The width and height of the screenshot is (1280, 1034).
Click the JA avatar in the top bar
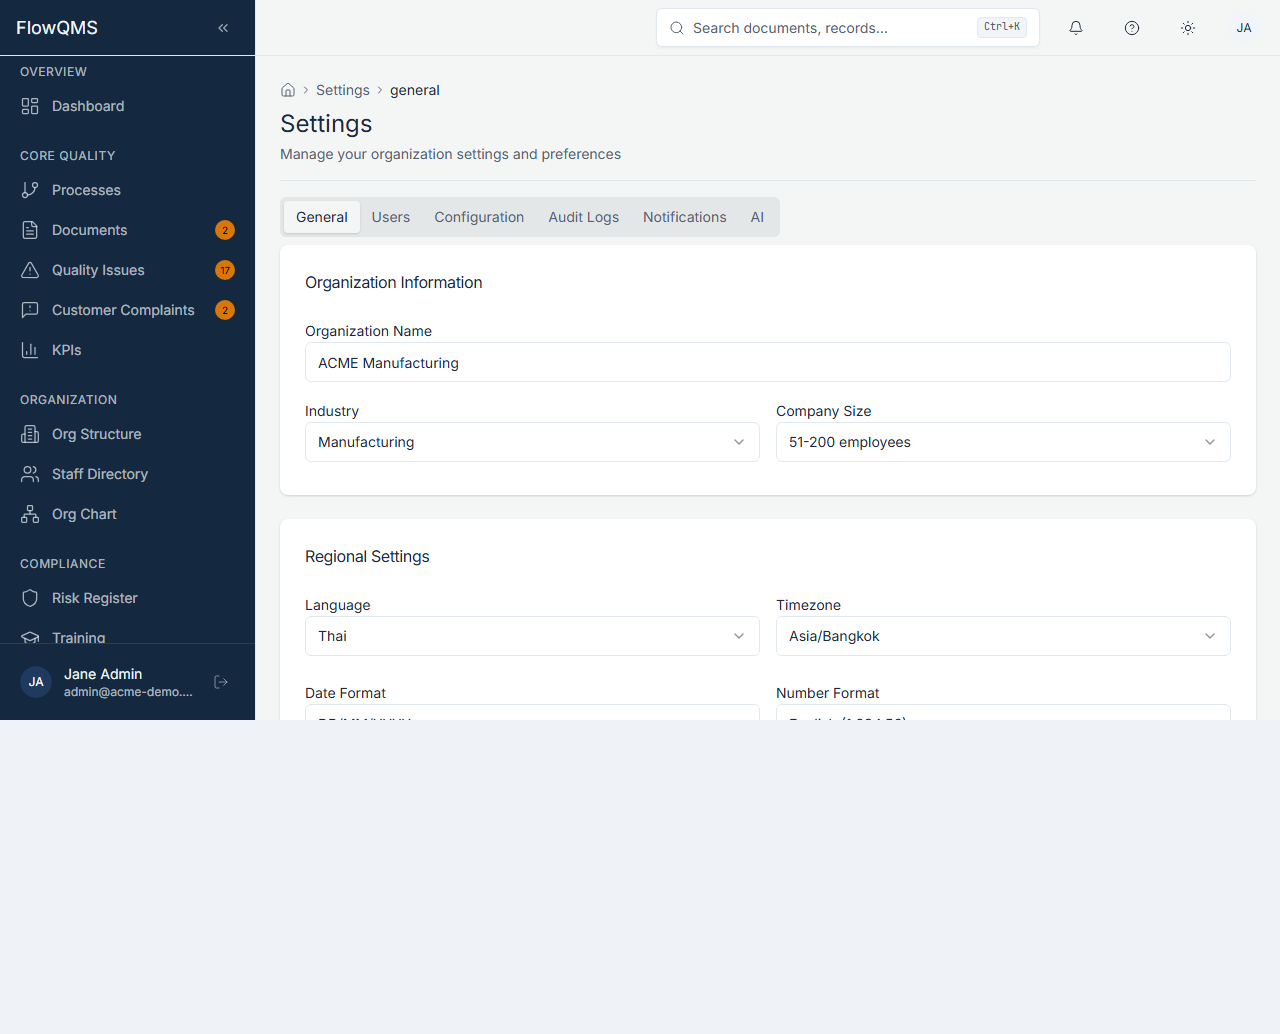pyautogui.click(x=1243, y=27)
